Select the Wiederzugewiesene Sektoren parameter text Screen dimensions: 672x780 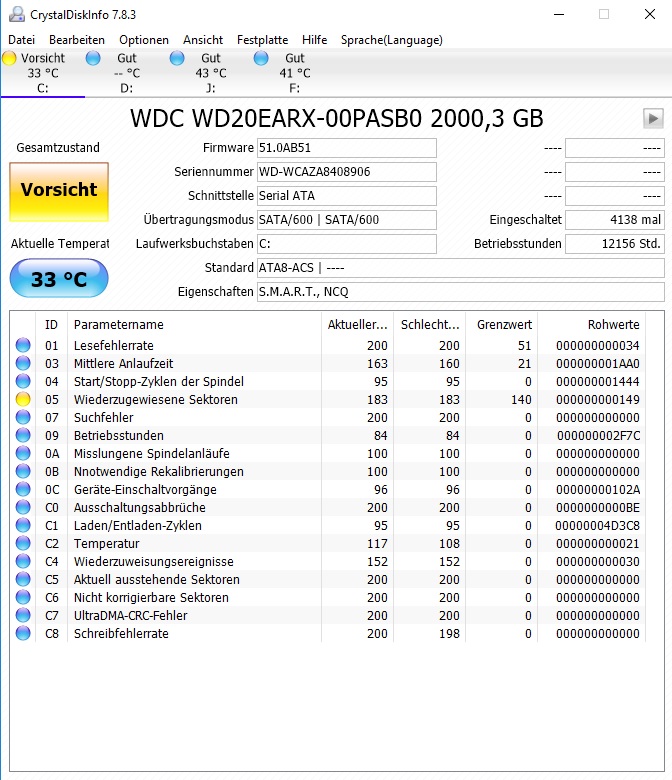tap(156, 399)
